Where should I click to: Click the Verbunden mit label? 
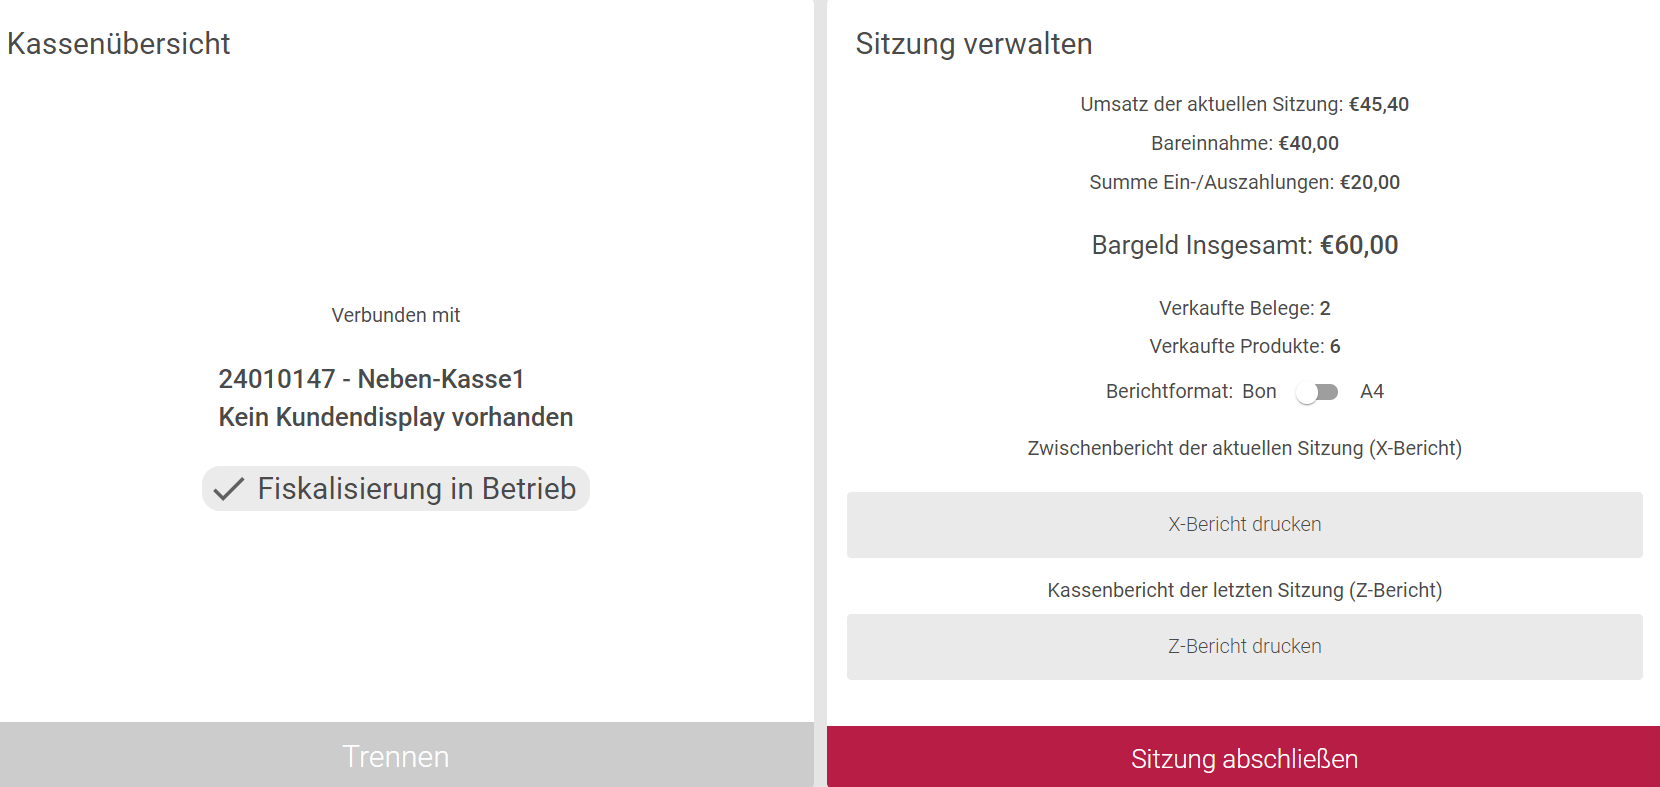tap(396, 315)
